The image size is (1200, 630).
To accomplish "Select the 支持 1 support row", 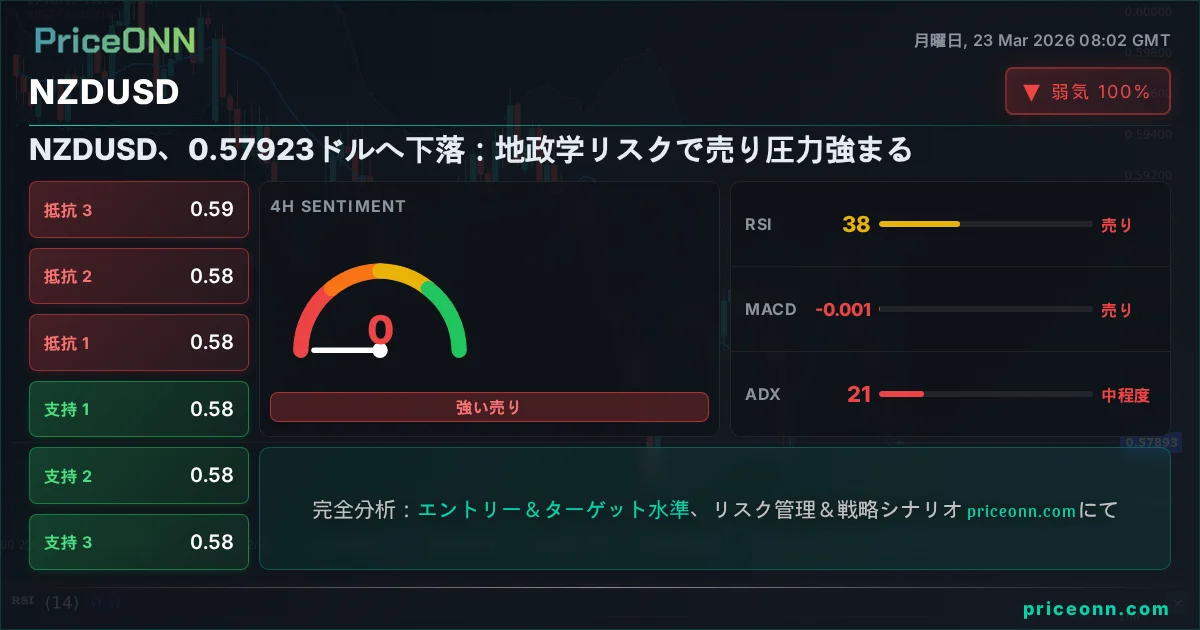I will pyautogui.click(x=139, y=409).
